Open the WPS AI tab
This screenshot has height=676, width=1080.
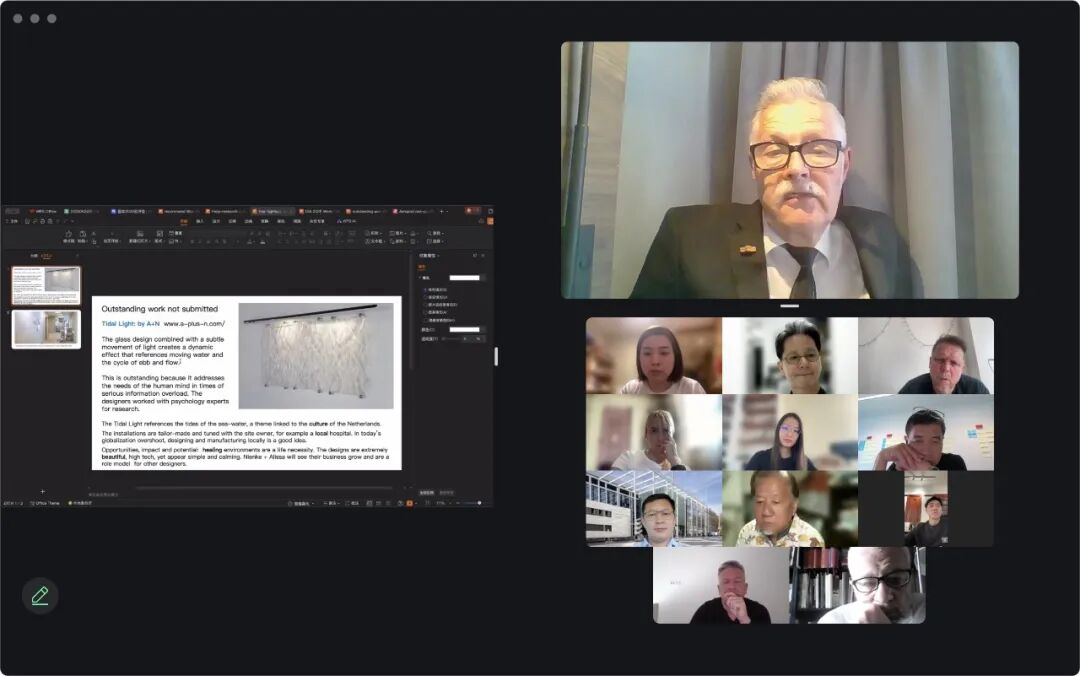347,221
